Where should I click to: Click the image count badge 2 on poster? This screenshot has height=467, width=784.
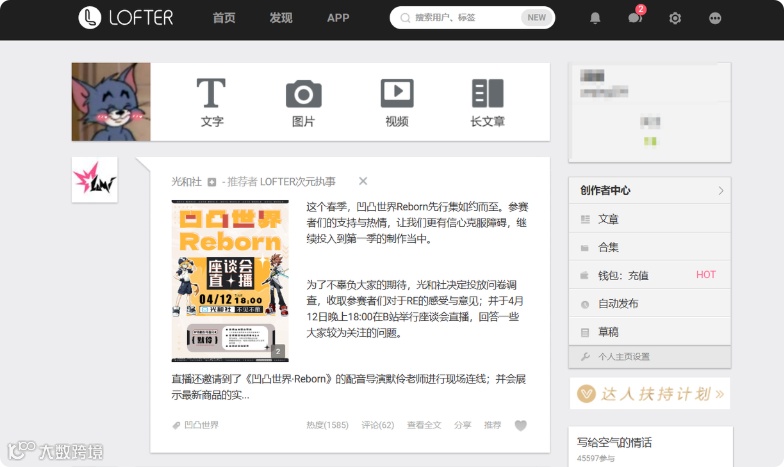pos(278,352)
